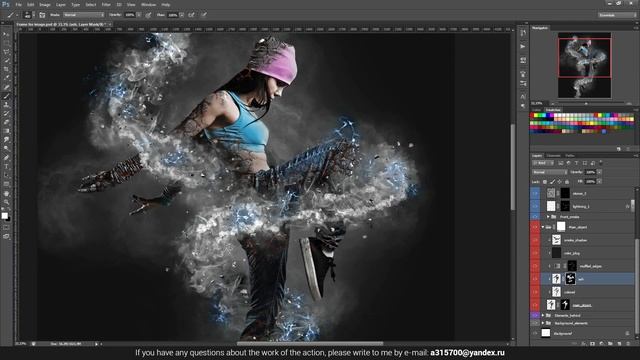
Task: Click the ash layer mask thumbnail
Action: click(x=570, y=279)
